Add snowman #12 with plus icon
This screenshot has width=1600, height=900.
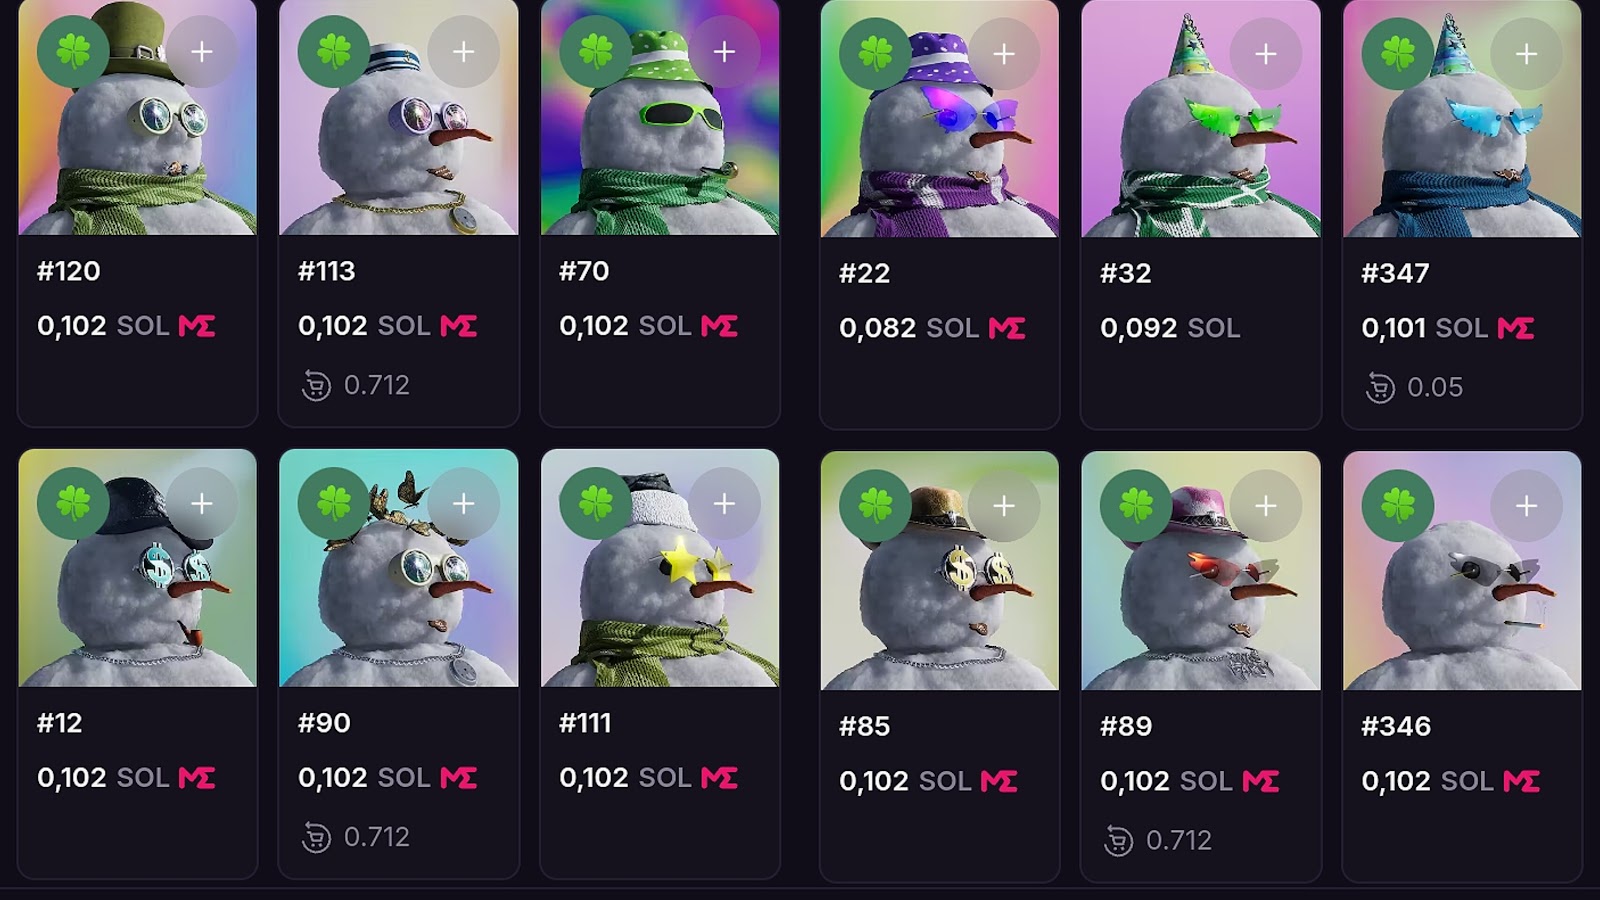[202, 503]
